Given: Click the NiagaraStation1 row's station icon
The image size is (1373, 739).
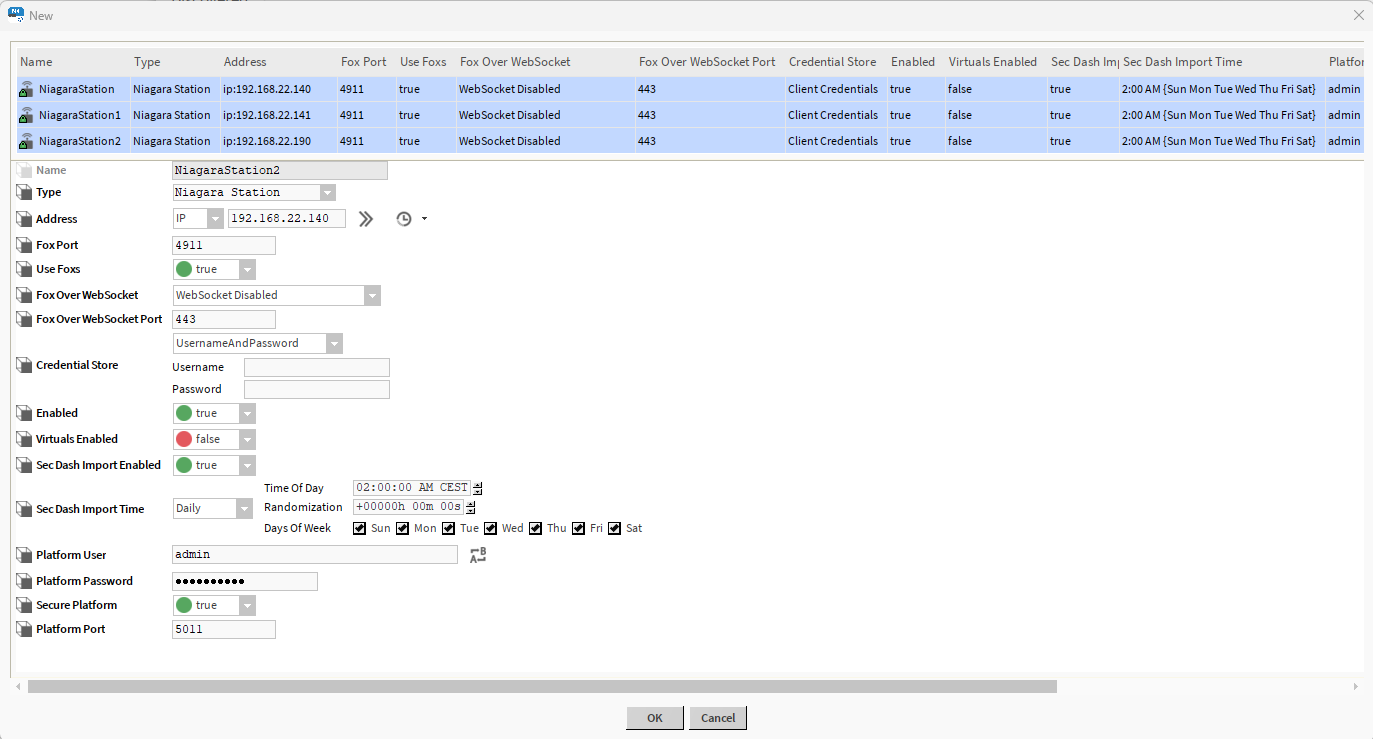Looking at the screenshot, I should [x=26, y=115].
